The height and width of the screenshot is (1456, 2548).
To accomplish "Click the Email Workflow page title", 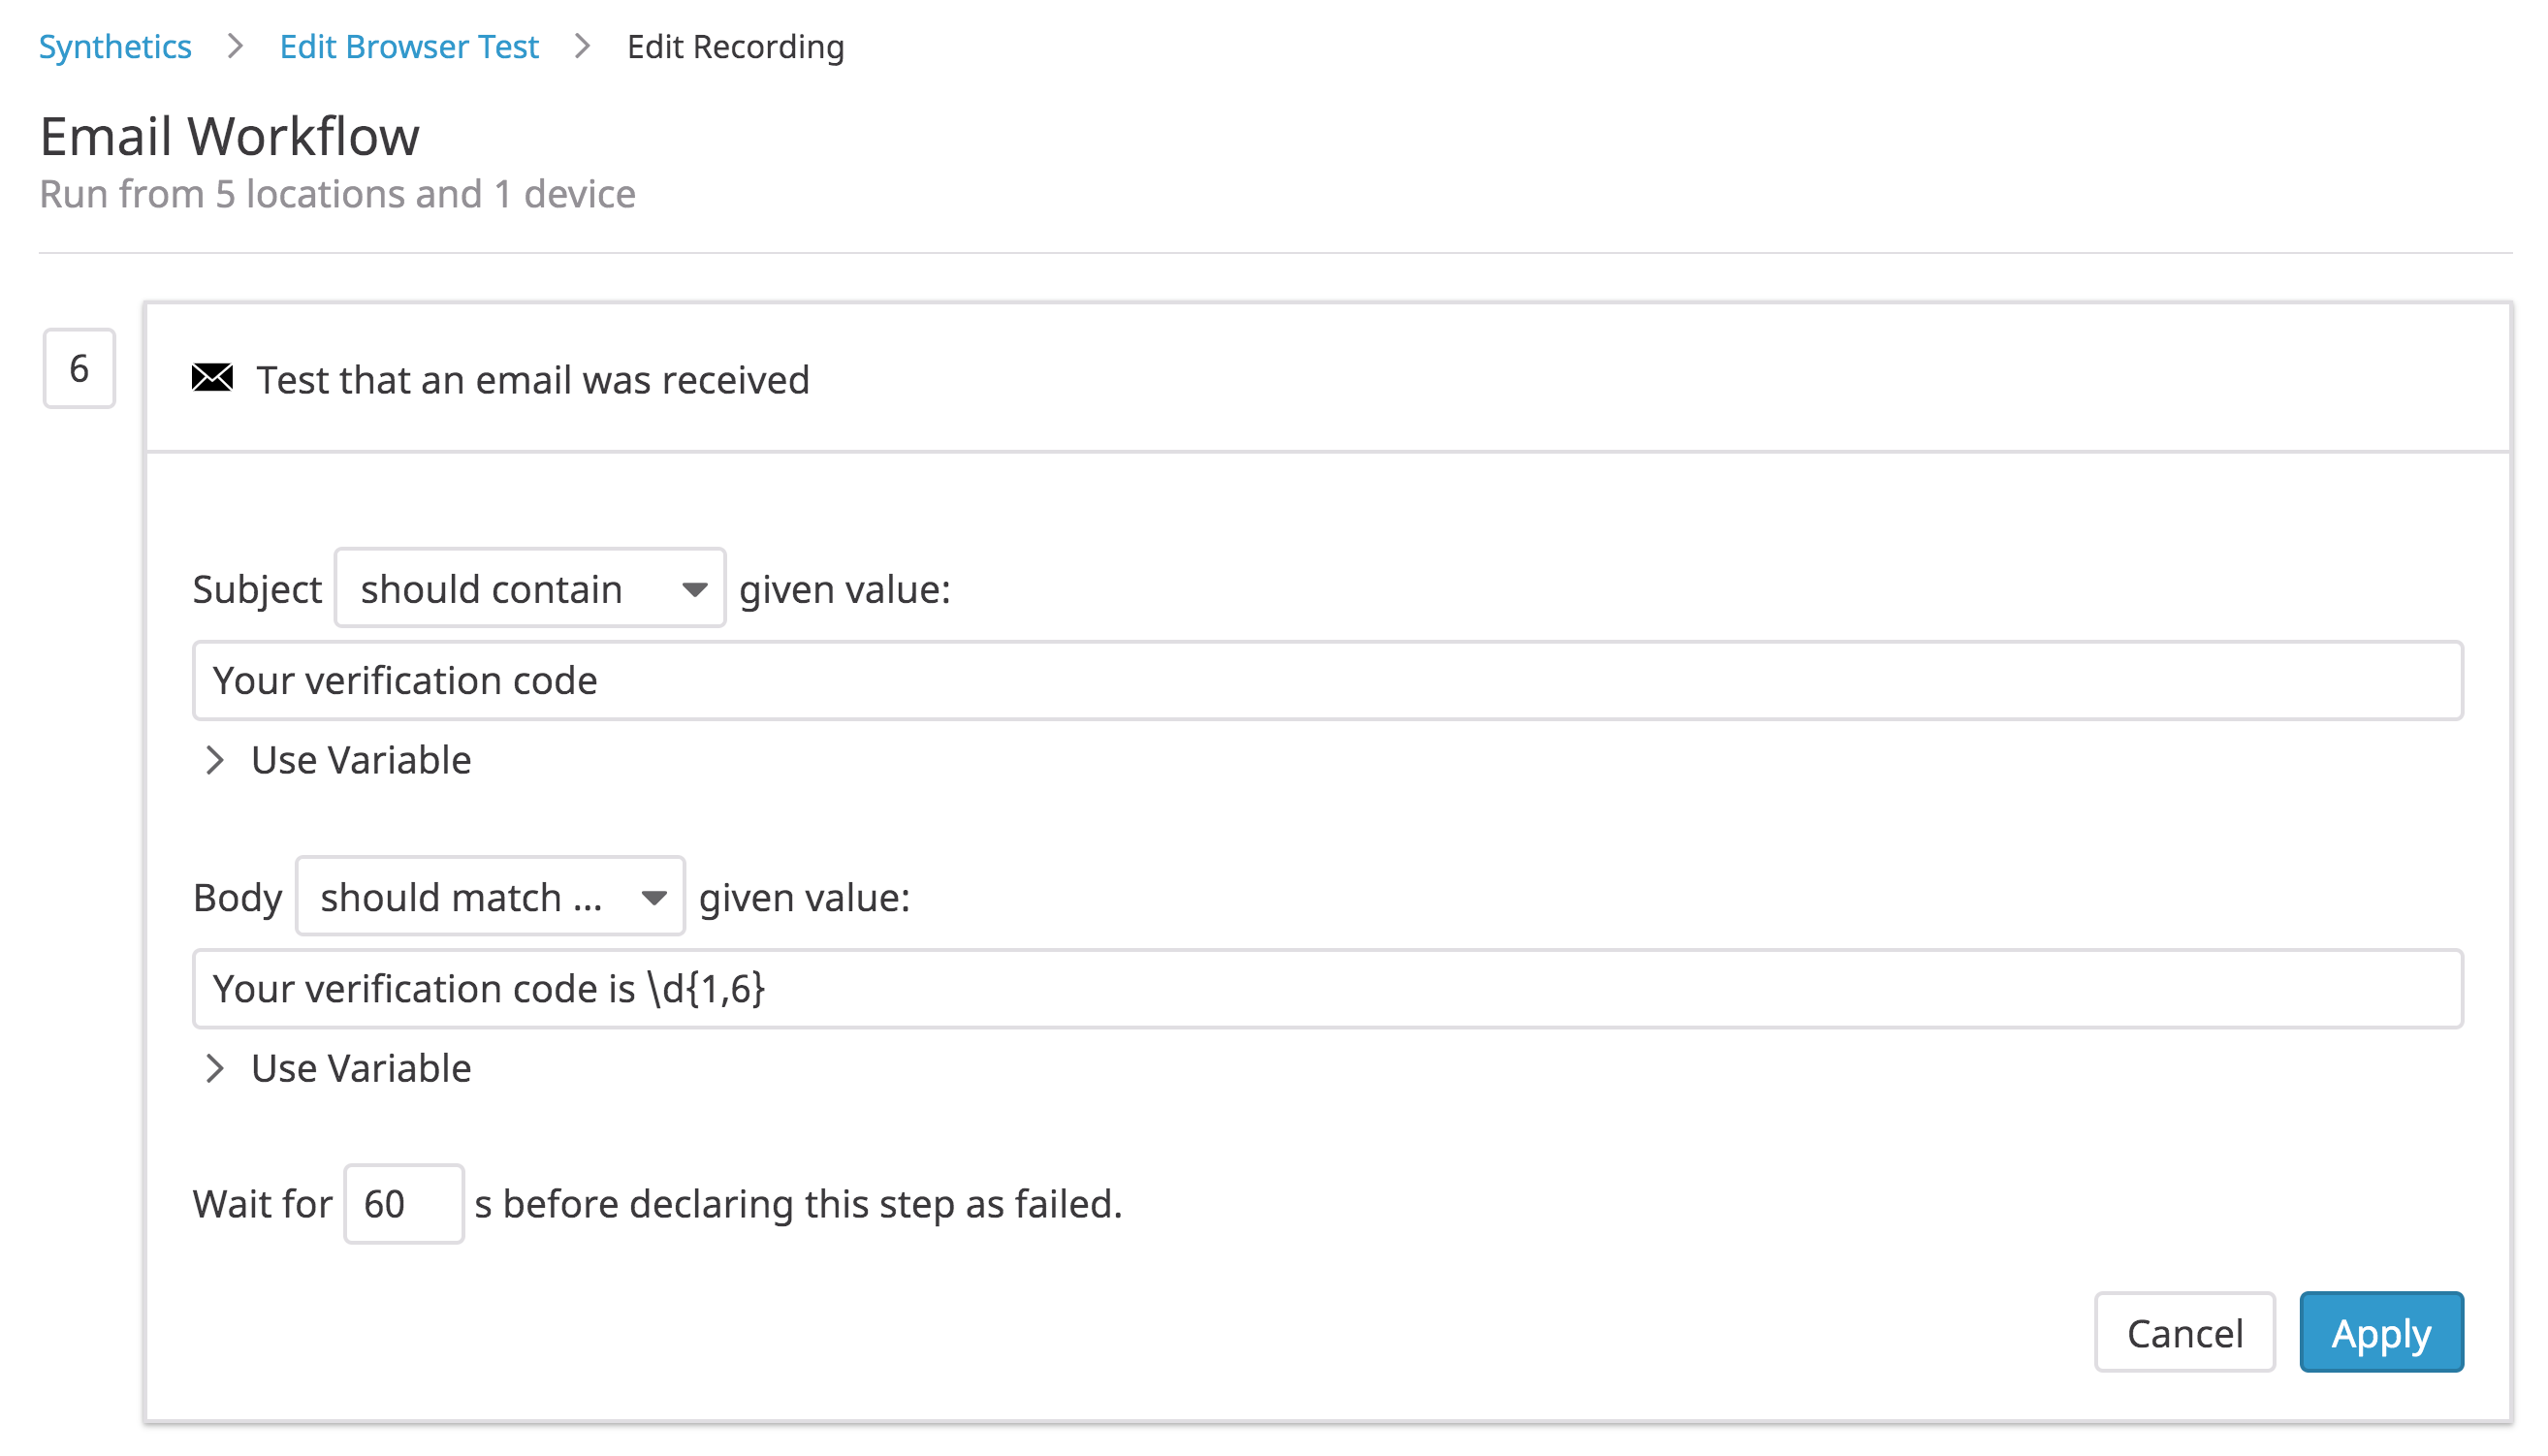I will click(x=229, y=136).
